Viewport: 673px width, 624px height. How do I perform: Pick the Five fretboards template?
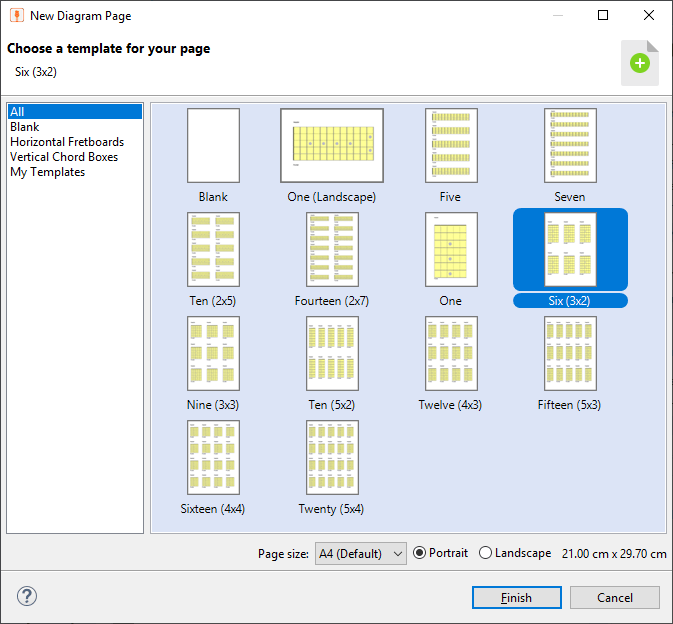coord(451,145)
